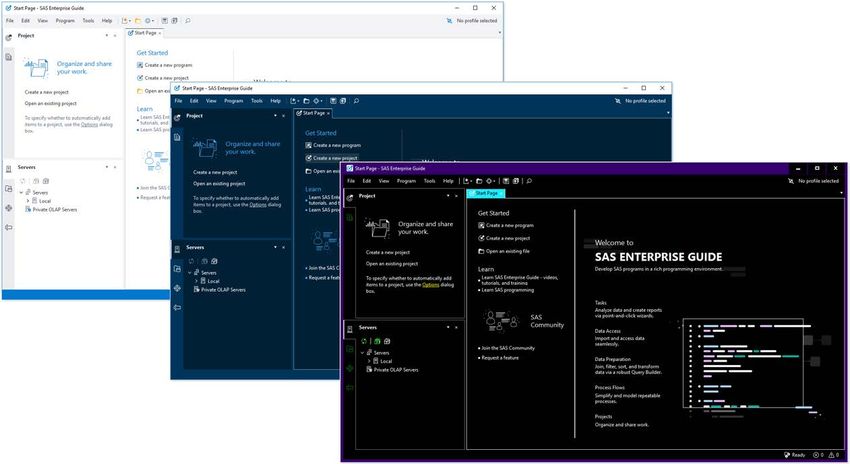
Task: Open the File menu in black window
Action: (x=351, y=181)
